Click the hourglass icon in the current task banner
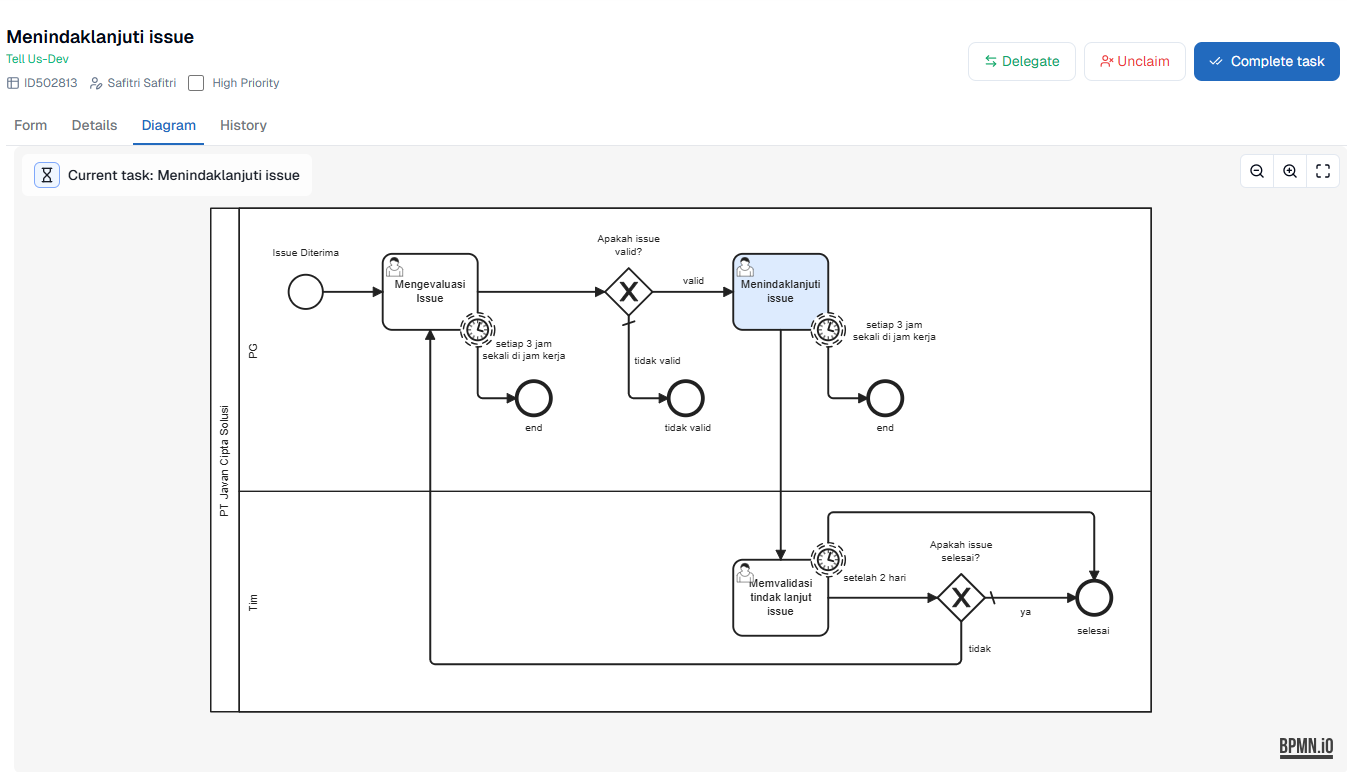 click(x=46, y=174)
